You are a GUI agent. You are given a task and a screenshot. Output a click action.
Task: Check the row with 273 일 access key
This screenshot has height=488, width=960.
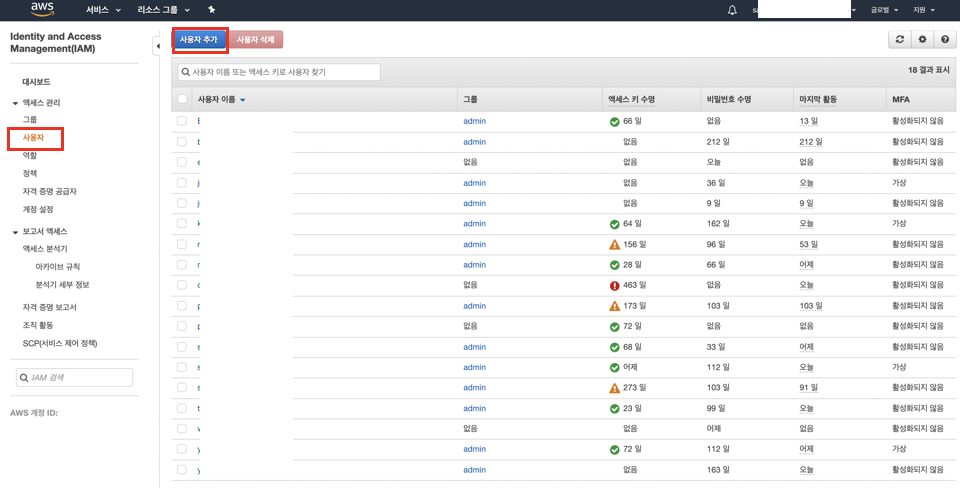pyautogui.click(x=182, y=388)
